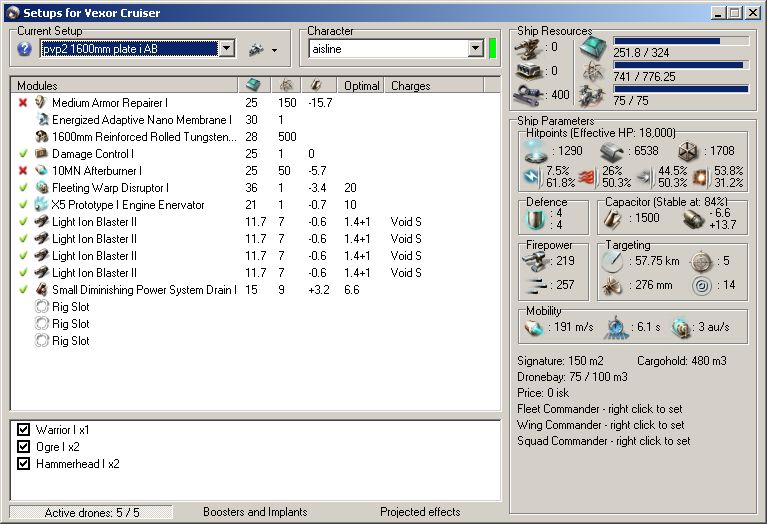Click the calibration icon showing 400
The height and width of the screenshot is (524, 767).
click(528, 93)
